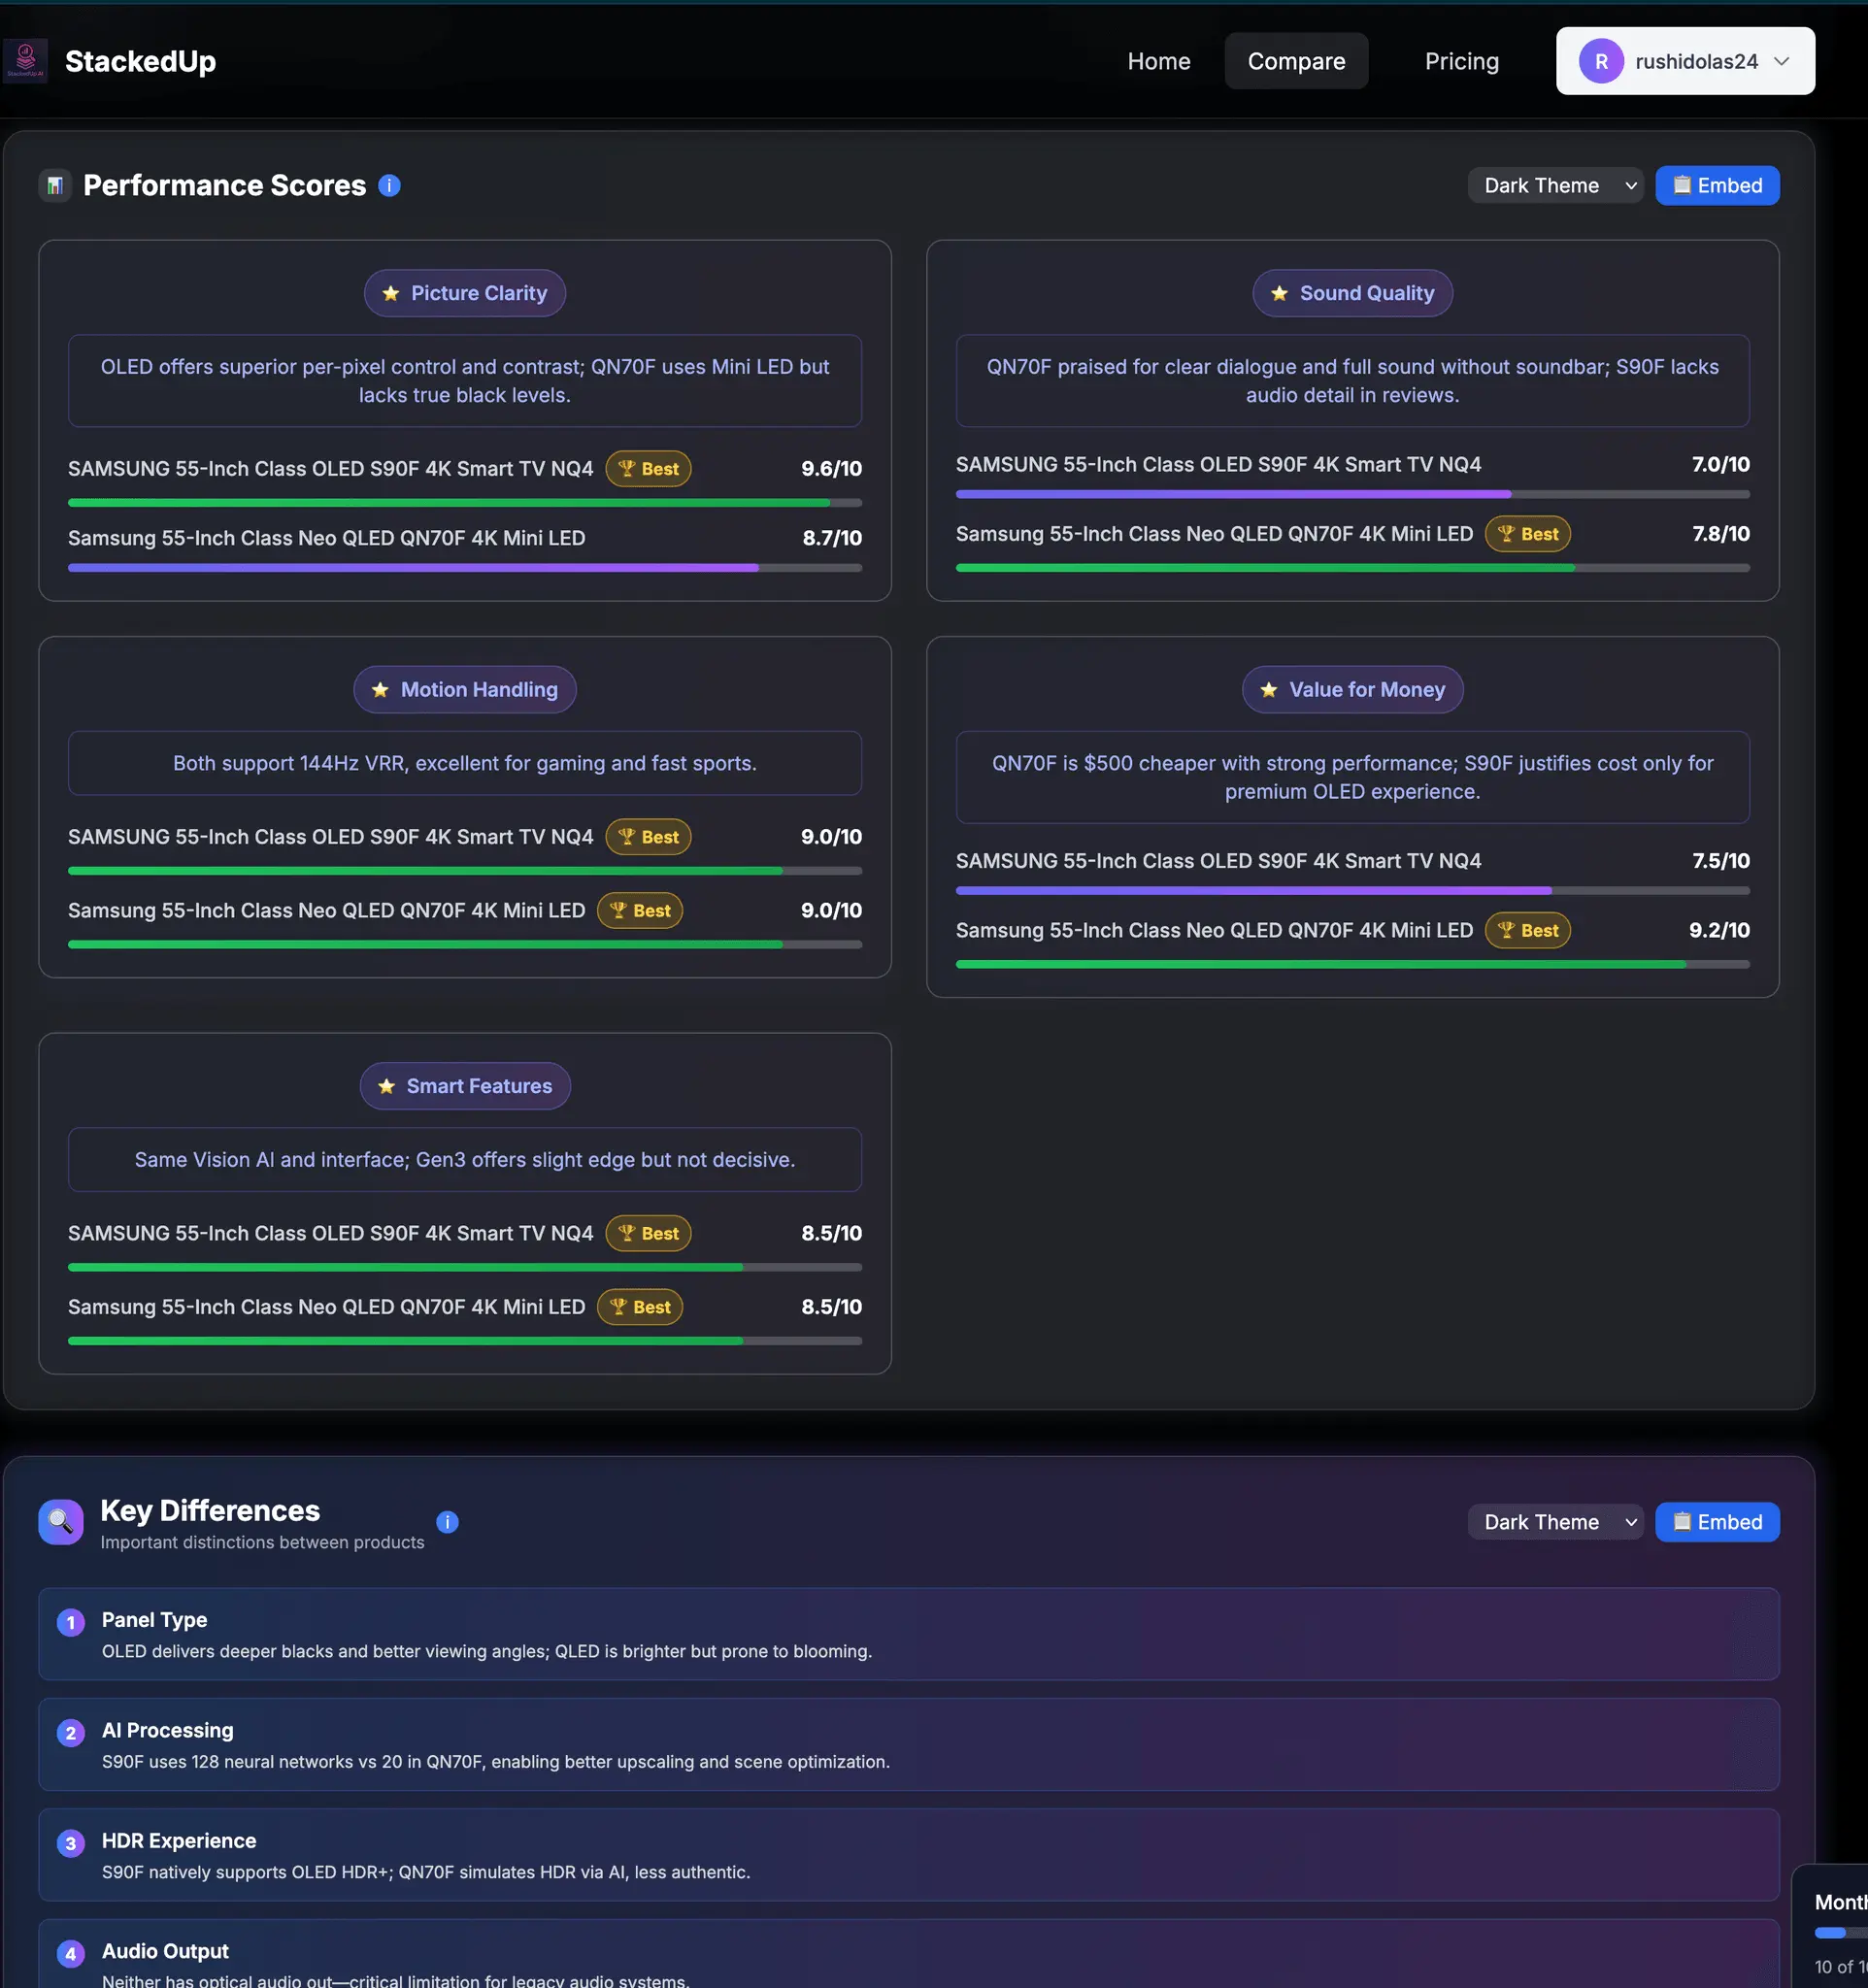Click the number 2 badge beside AI Processing
The height and width of the screenshot is (1988, 1868).
tap(70, 1733)
